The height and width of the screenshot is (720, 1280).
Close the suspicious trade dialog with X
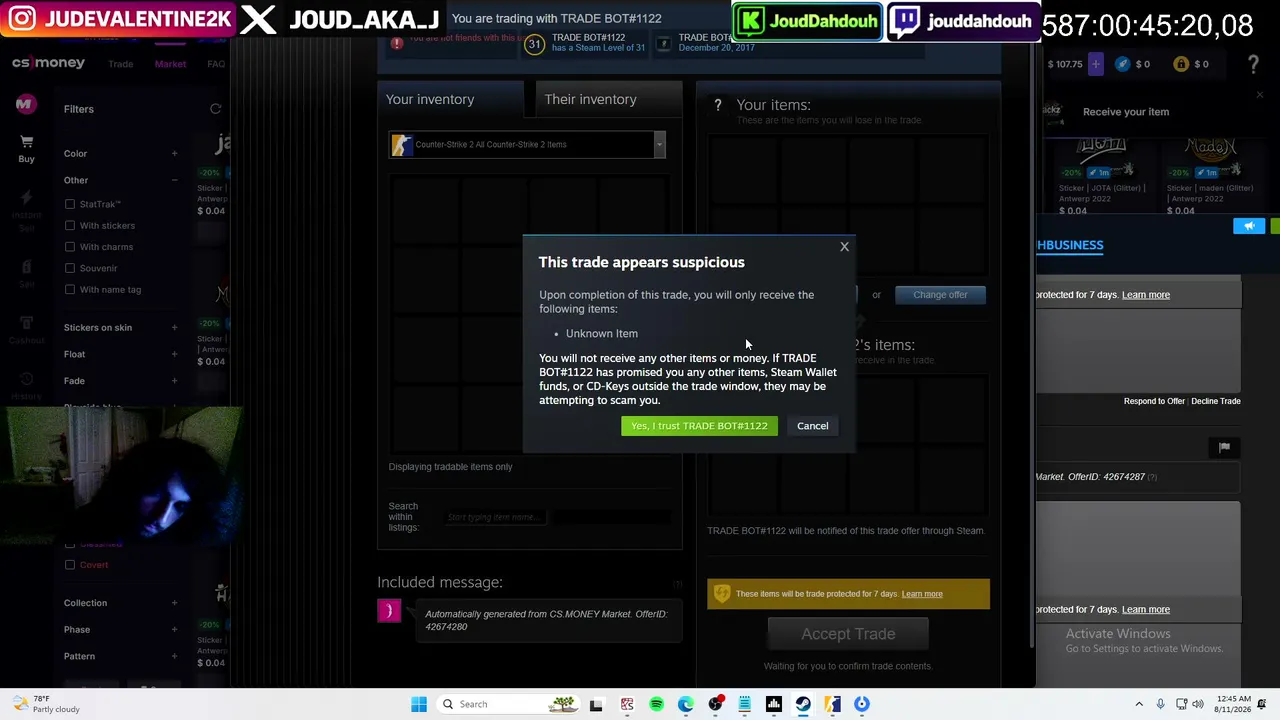coord(844,247)
